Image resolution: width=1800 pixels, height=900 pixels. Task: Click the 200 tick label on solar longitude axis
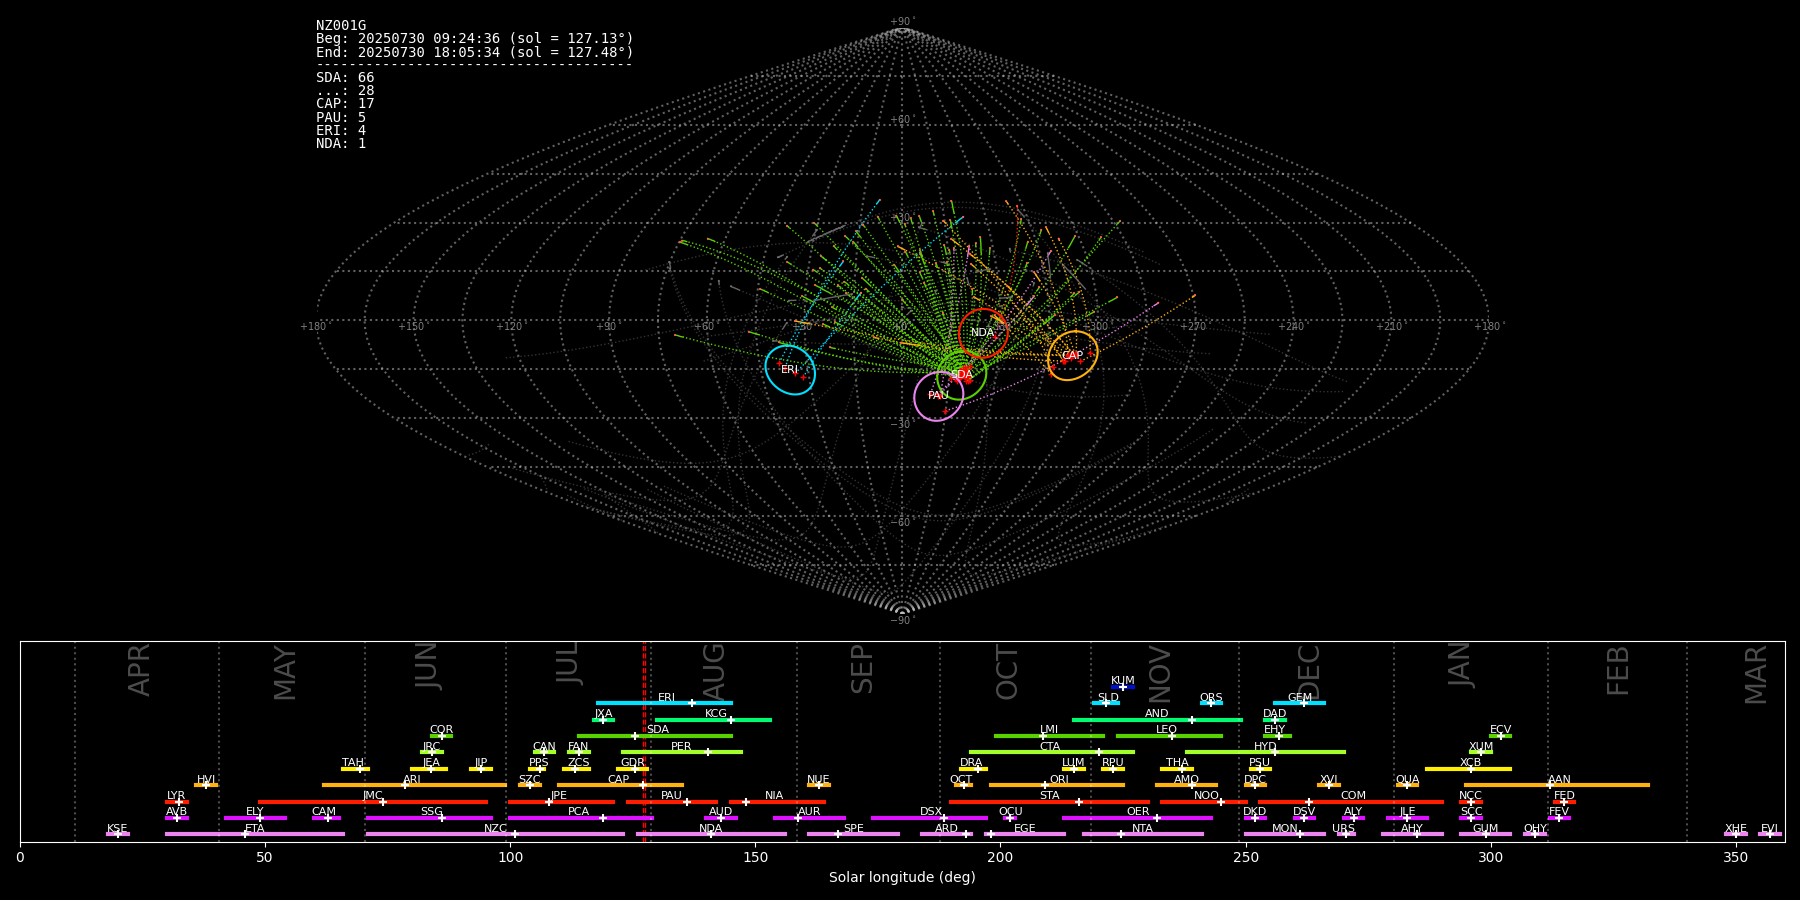[1000, 857]
